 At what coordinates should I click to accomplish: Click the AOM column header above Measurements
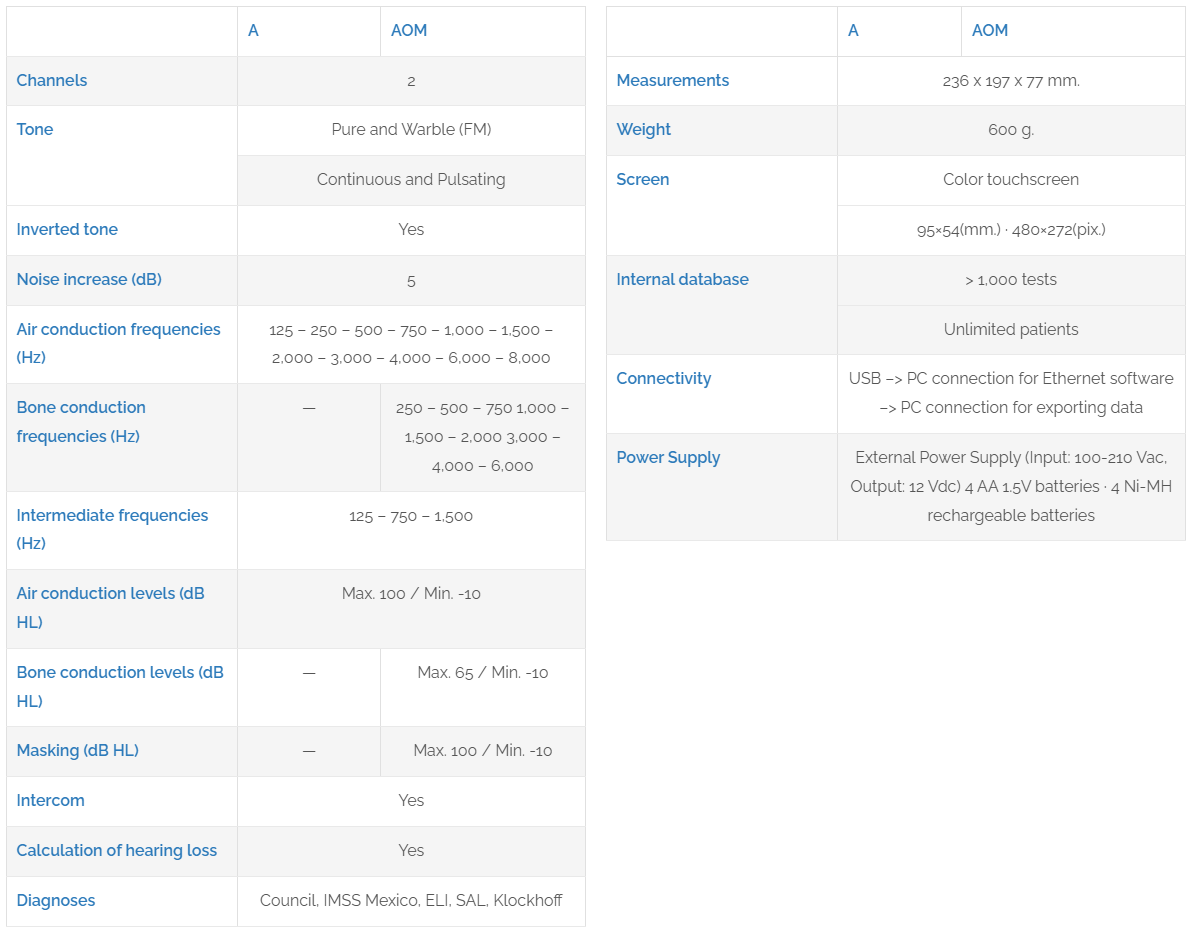coord(989,30)
